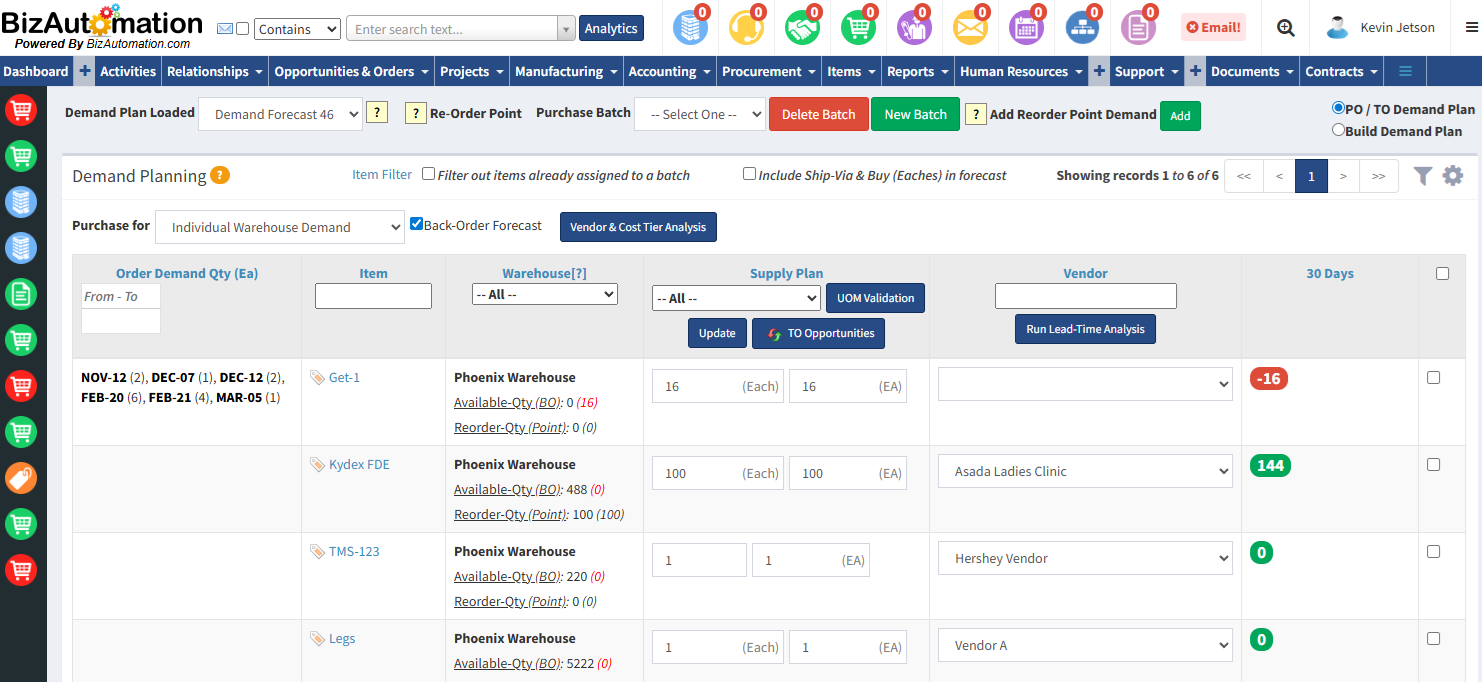Click the help icon before Add Reorder Point Demand
This screenshot has height=682, width=1482.
[x=975, y=114]
